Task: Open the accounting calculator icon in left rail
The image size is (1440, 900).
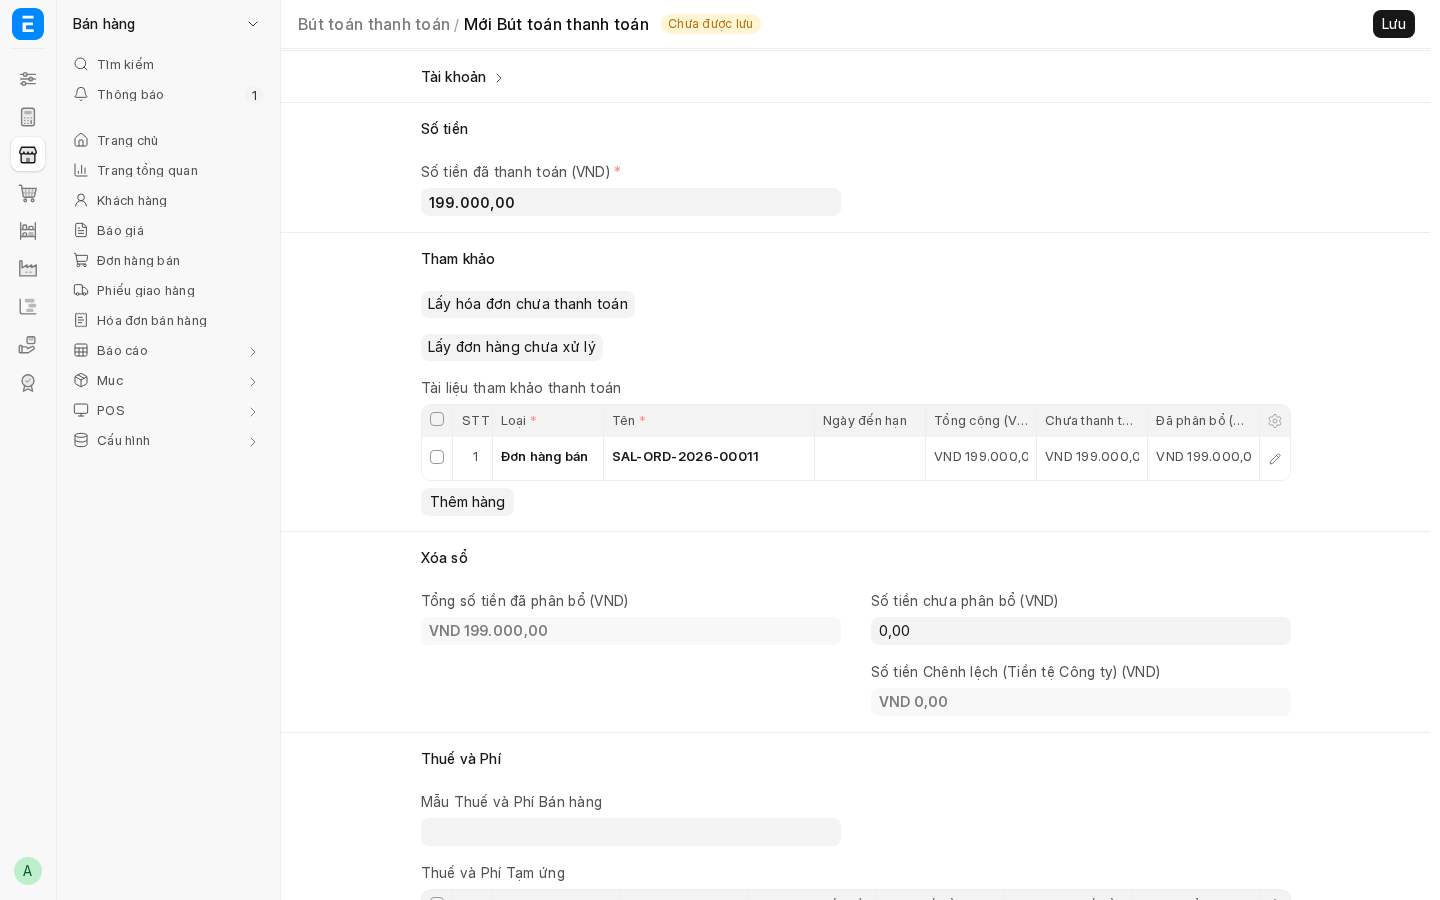Action: [28, 117]
